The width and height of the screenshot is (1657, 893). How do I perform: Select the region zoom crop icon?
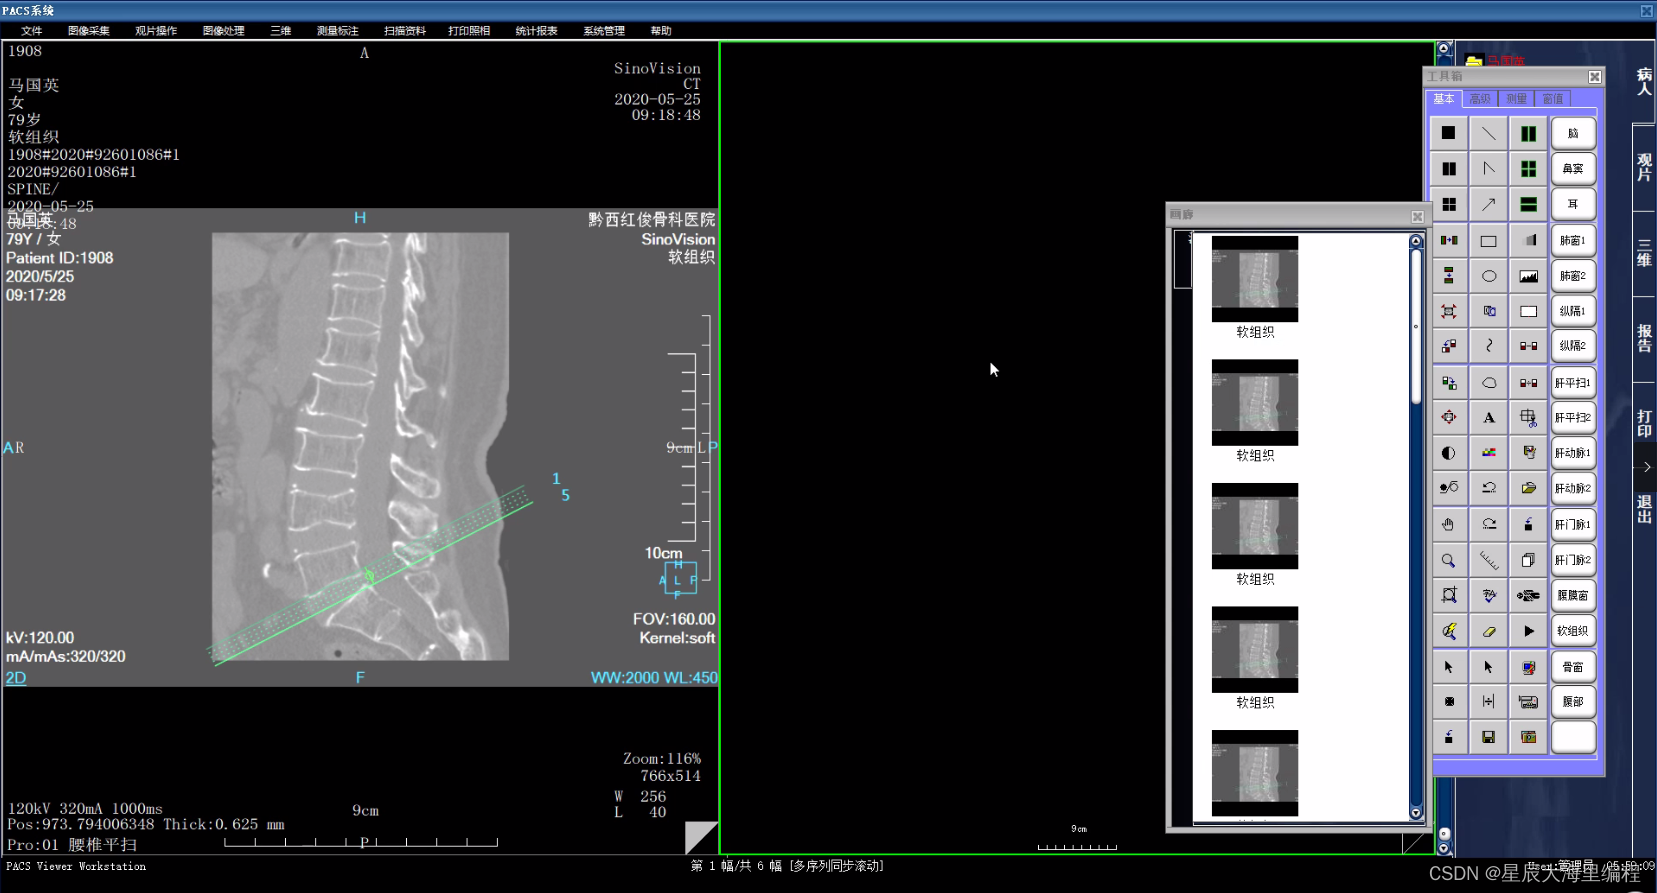(1448, 595)
